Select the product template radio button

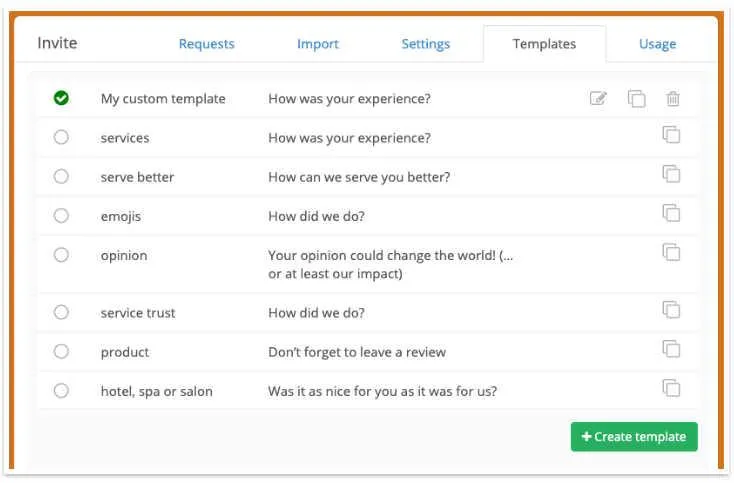61,352
